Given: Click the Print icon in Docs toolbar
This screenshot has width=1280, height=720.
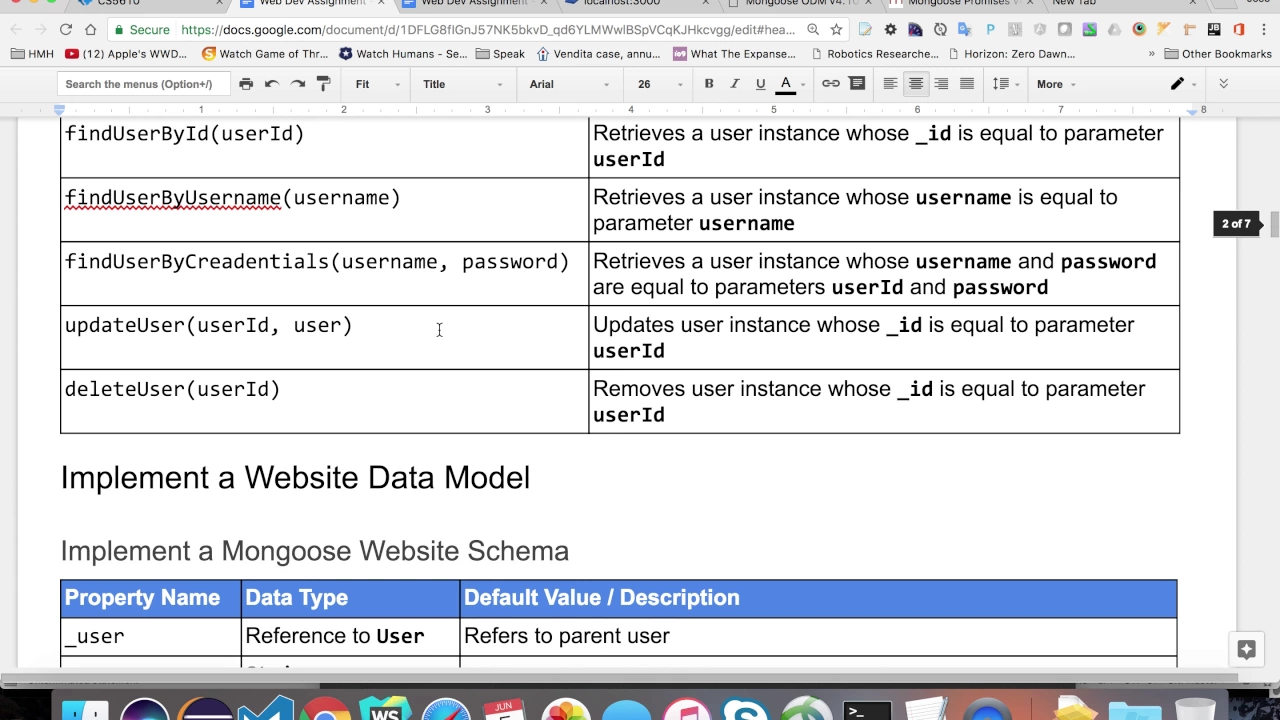Looking at the screenshot, I should coord(246,84).
